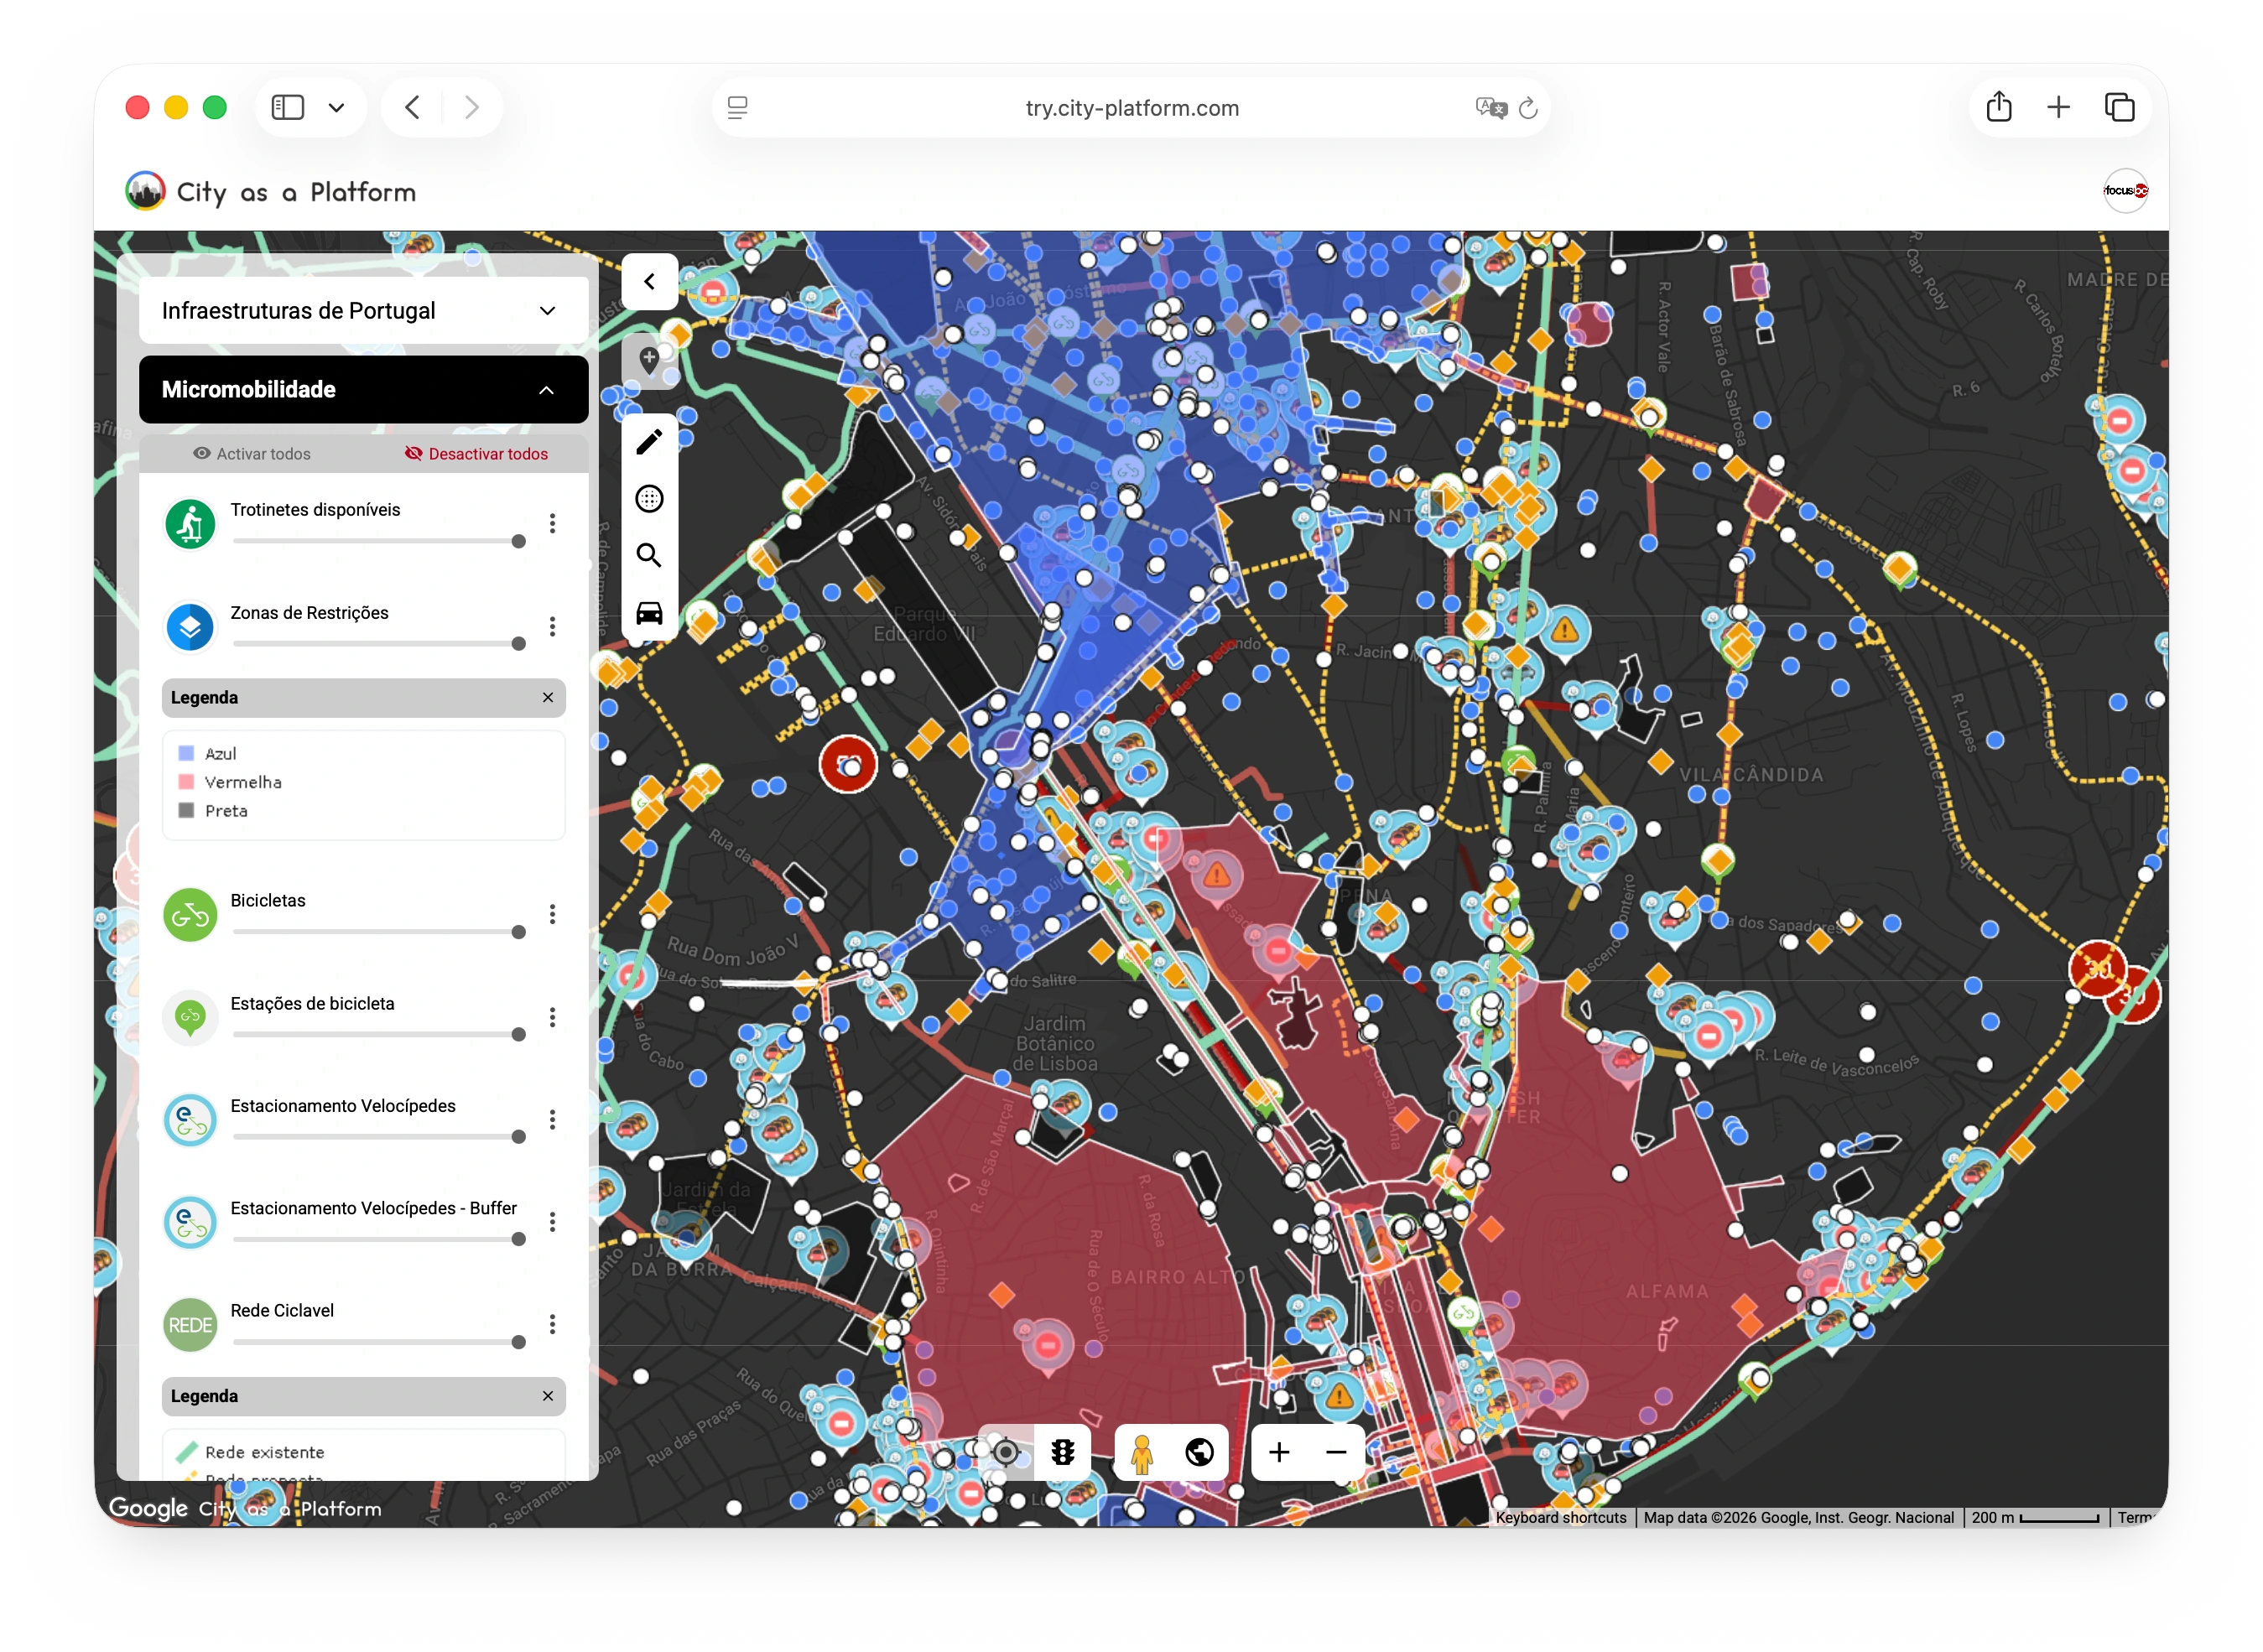2263x1652 pixels.
Task: Zoom in the map with plus button
Action: [x=1279, y=1452]
